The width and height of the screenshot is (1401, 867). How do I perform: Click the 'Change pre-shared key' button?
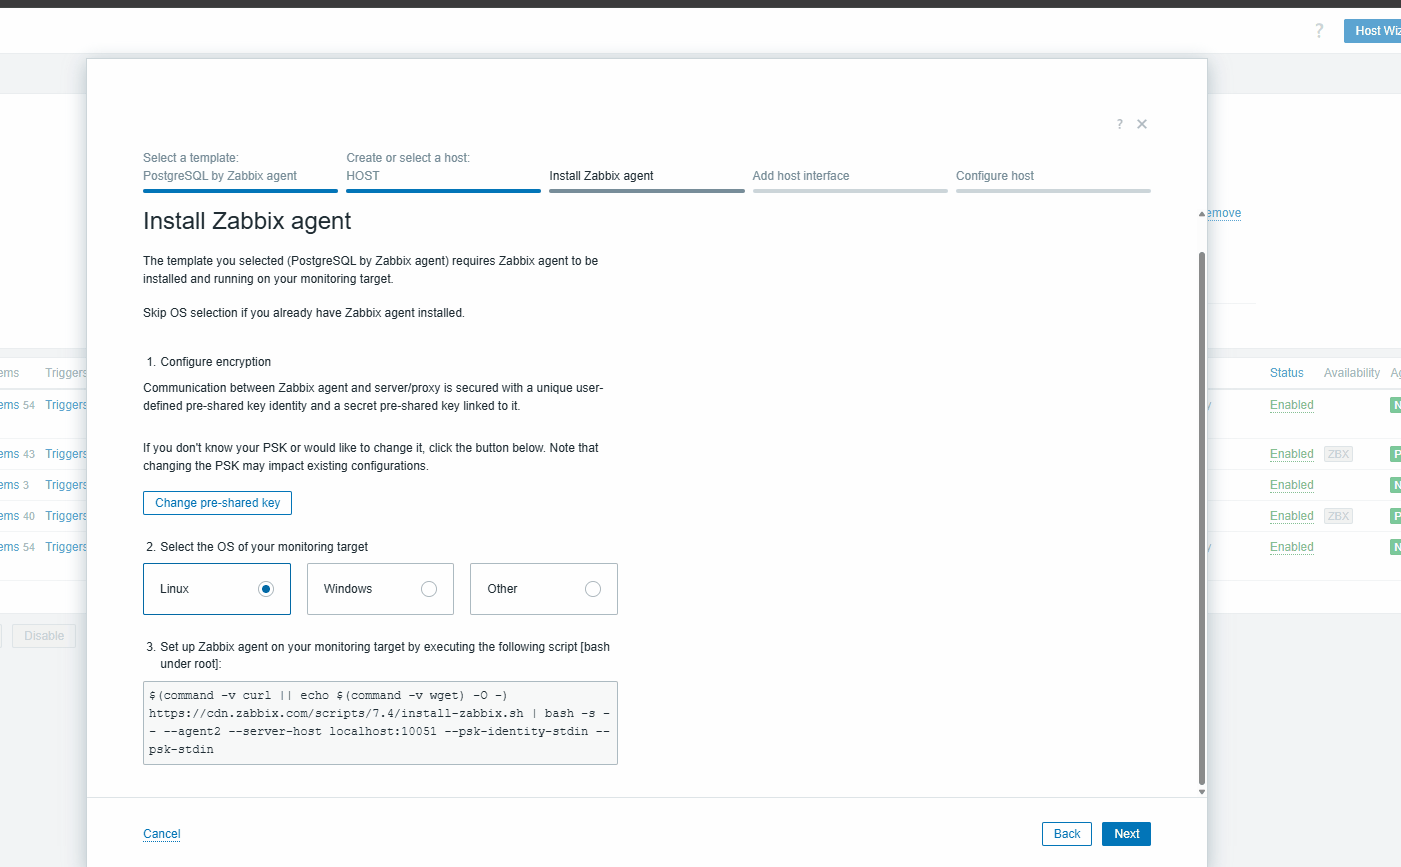217,503
